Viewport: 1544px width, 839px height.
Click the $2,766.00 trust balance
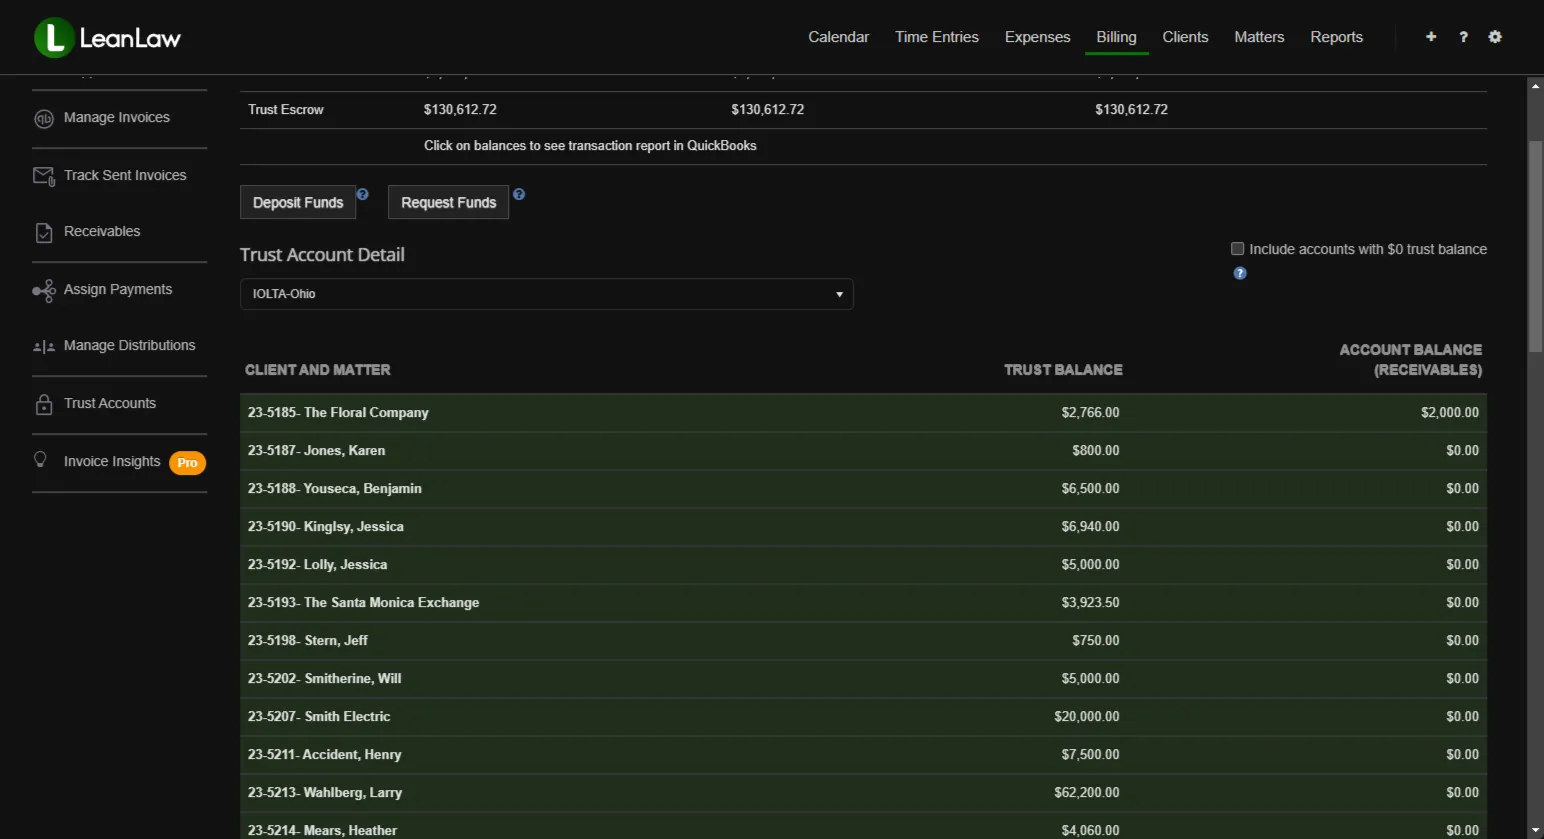tap(1090, 413)
